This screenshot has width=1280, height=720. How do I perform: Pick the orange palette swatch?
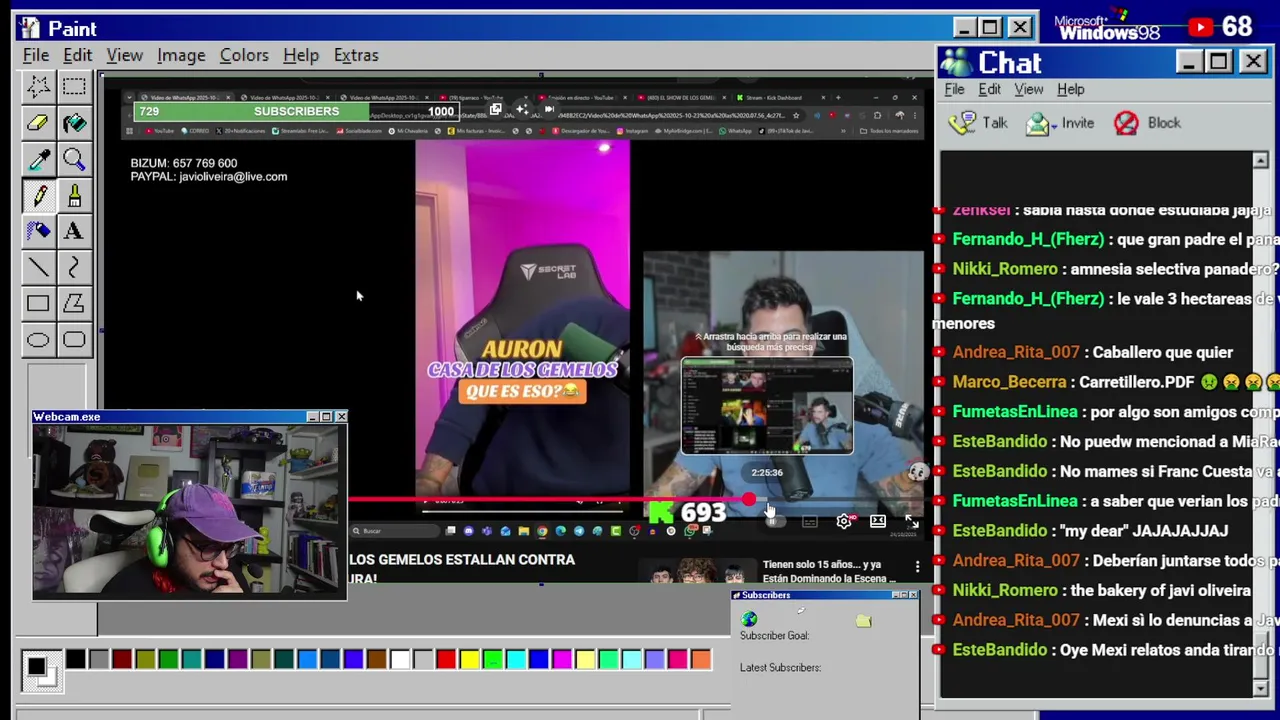coord(701,659)
